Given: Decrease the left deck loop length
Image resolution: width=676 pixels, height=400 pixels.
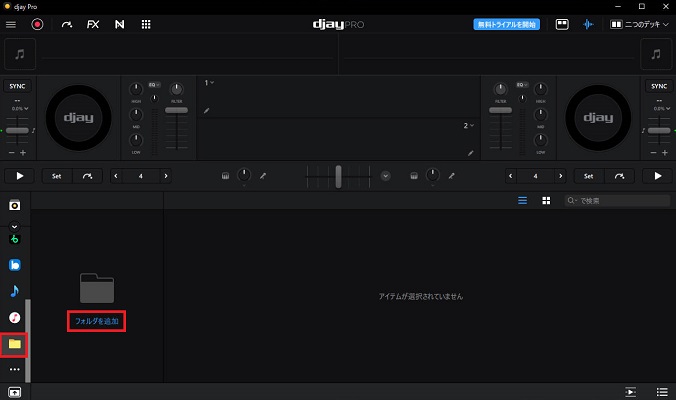Looking at the screenshot, I should click(116, 176).
